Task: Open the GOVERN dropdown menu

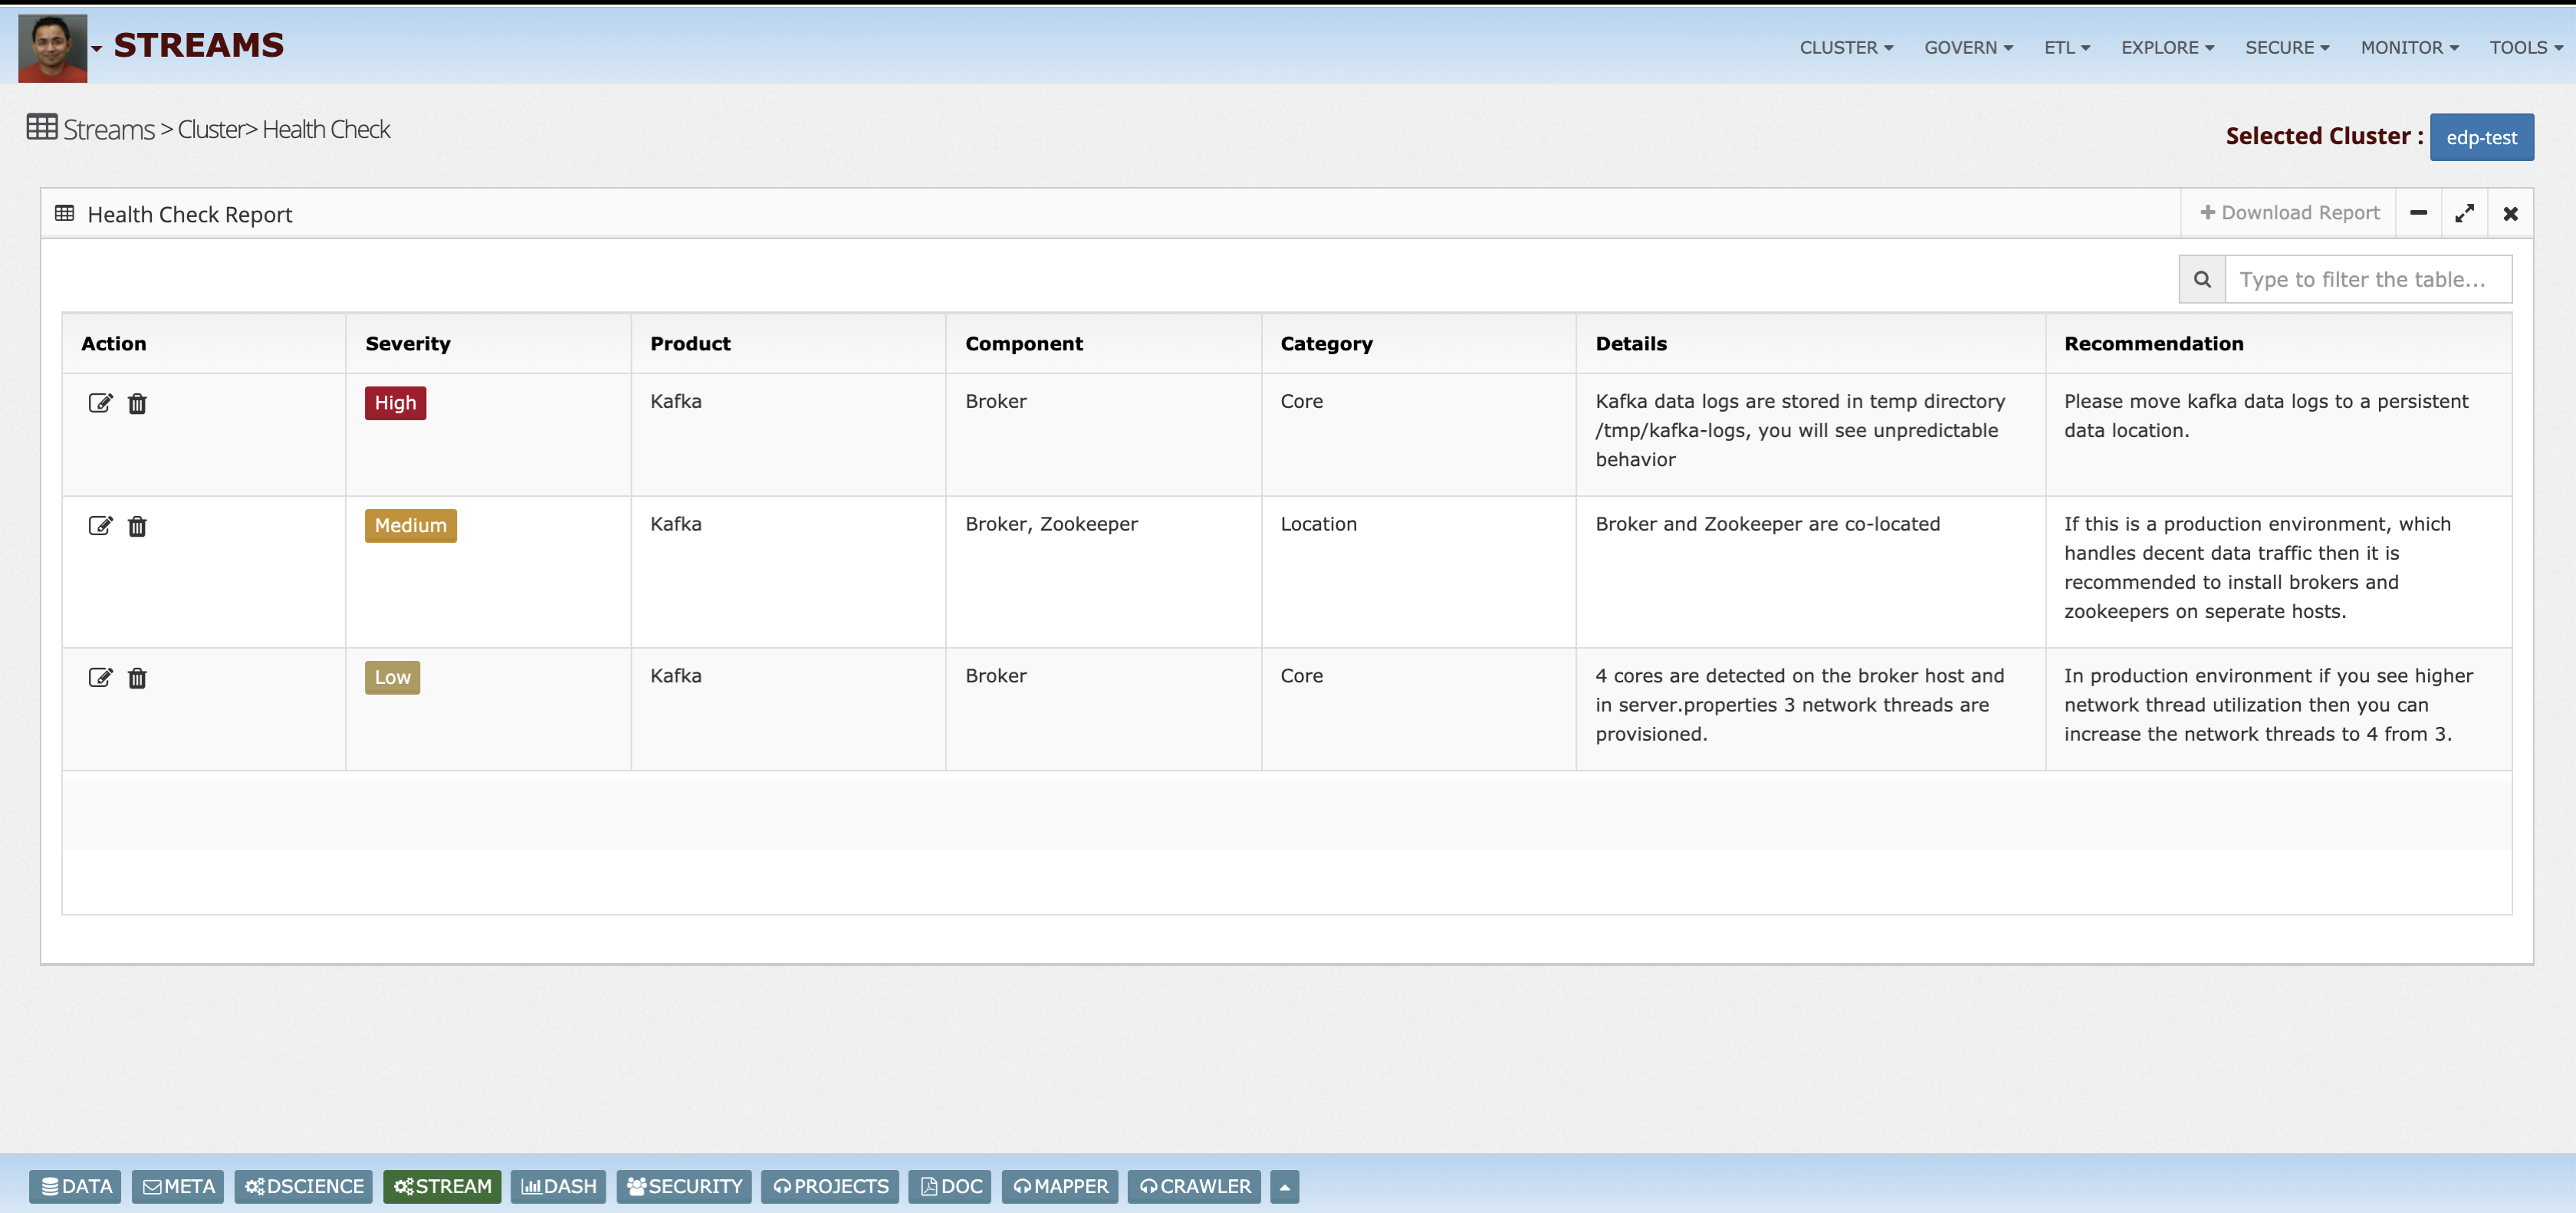Action: tap(1967, 48)
